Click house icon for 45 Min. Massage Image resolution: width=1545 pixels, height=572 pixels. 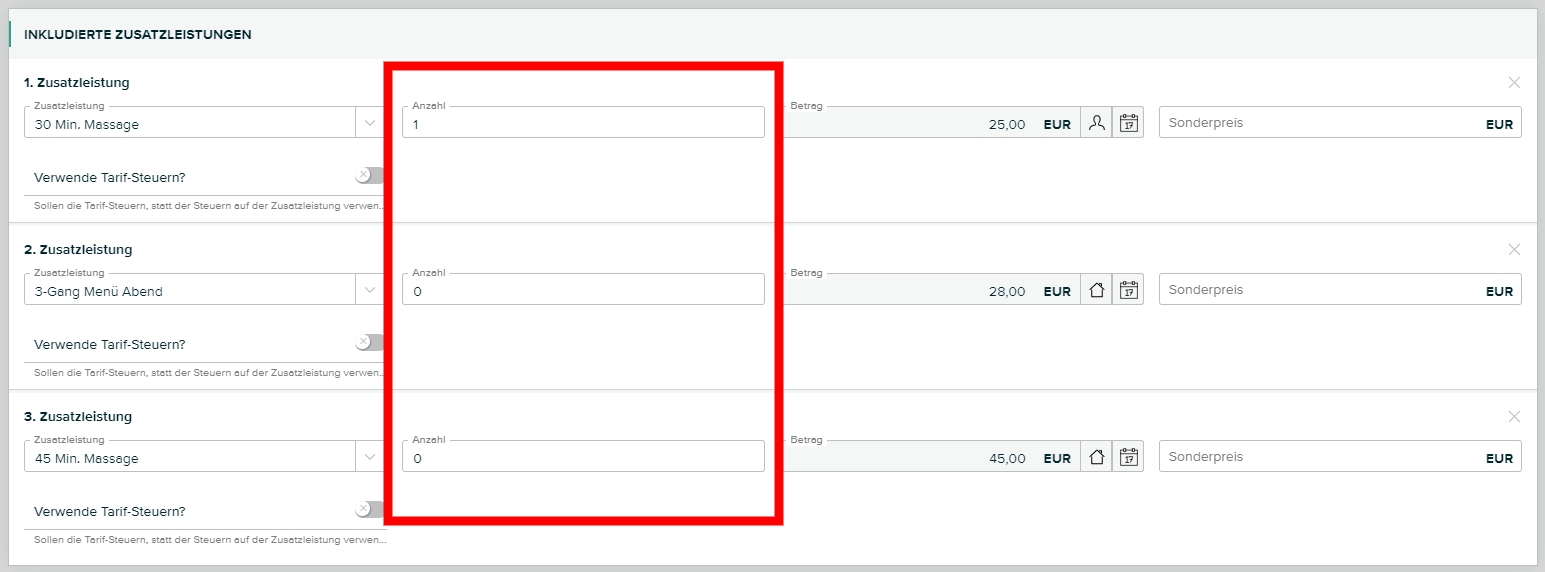pyautogui.click(x=1097, y=458)
